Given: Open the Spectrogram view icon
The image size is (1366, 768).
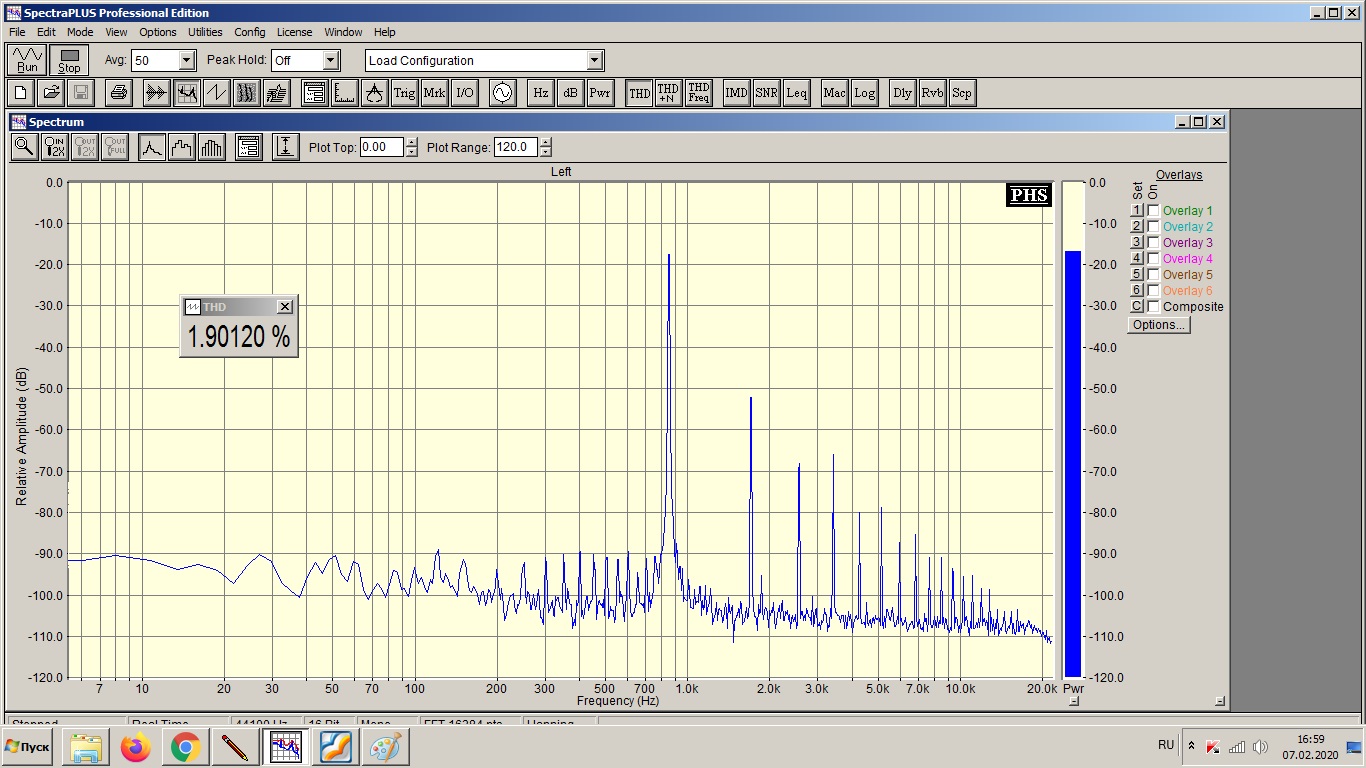Looking at the screenshot, I should point(247,93).
